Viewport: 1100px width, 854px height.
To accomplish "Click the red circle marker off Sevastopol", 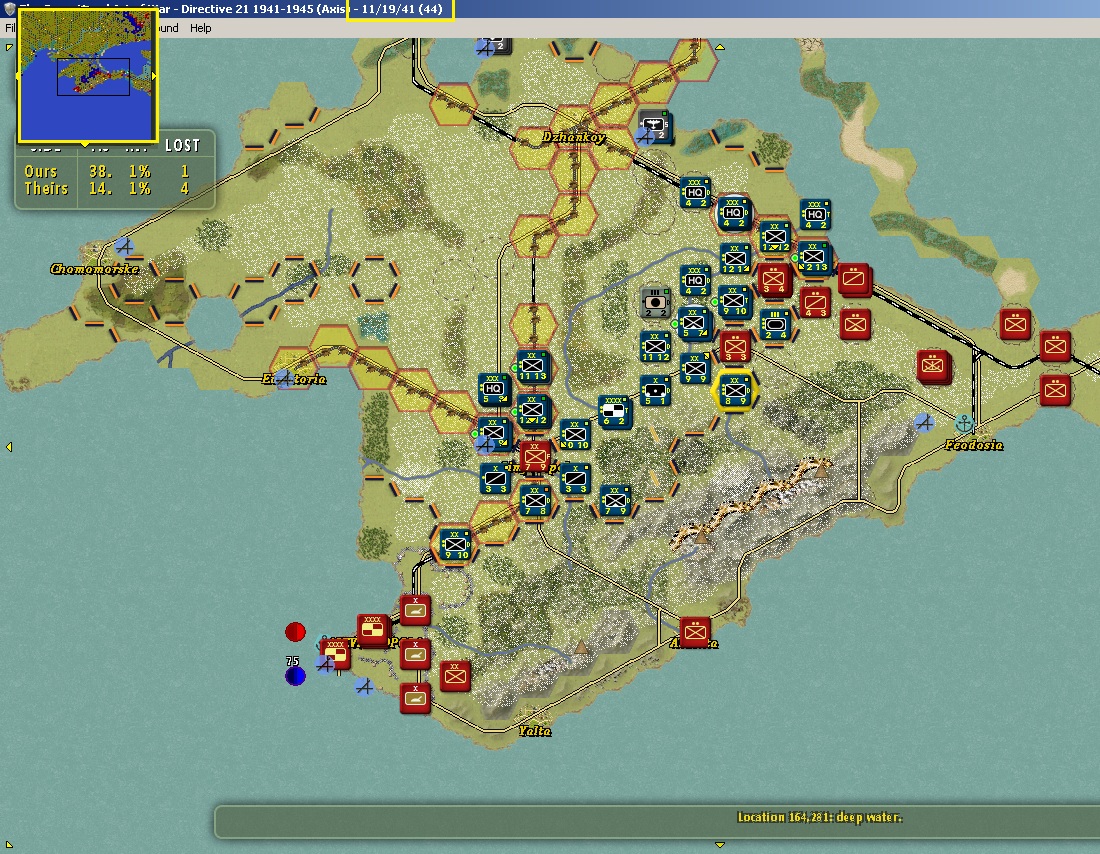I will point(295,632).
